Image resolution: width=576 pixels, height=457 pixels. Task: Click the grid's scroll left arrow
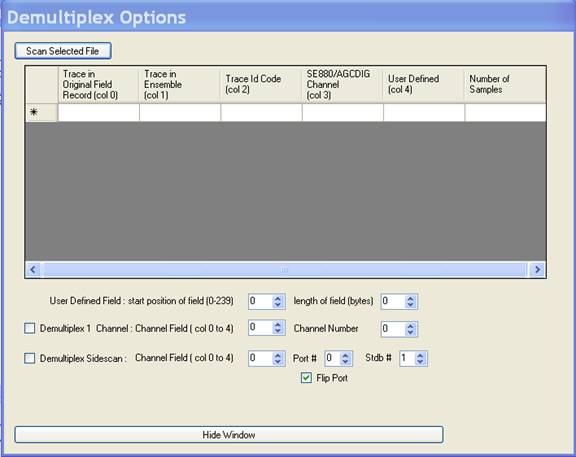[33, 270]
